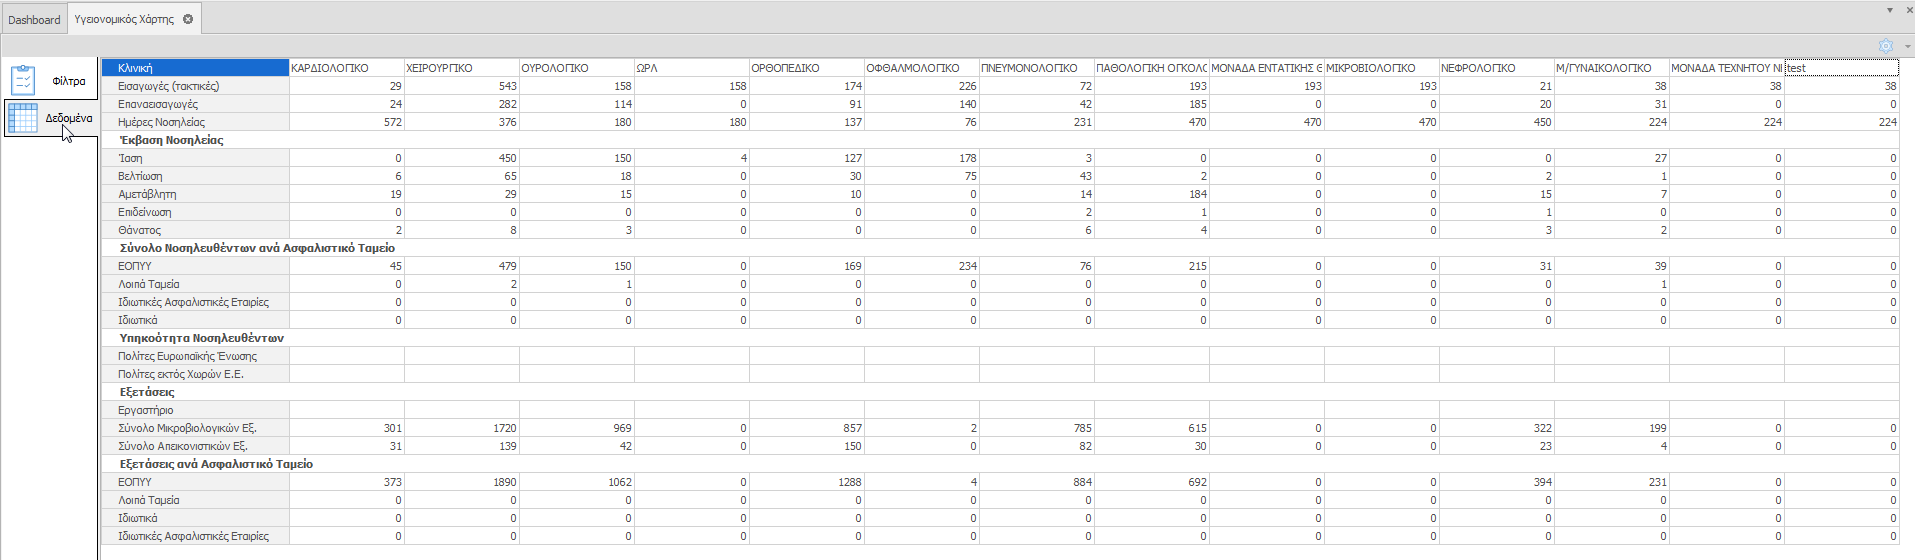This screenshot has width=1915, height=560.
Task: Activate the Υγειονομικός Χάρτης tab
Action: pyautogui.click(x=124, y=19)
